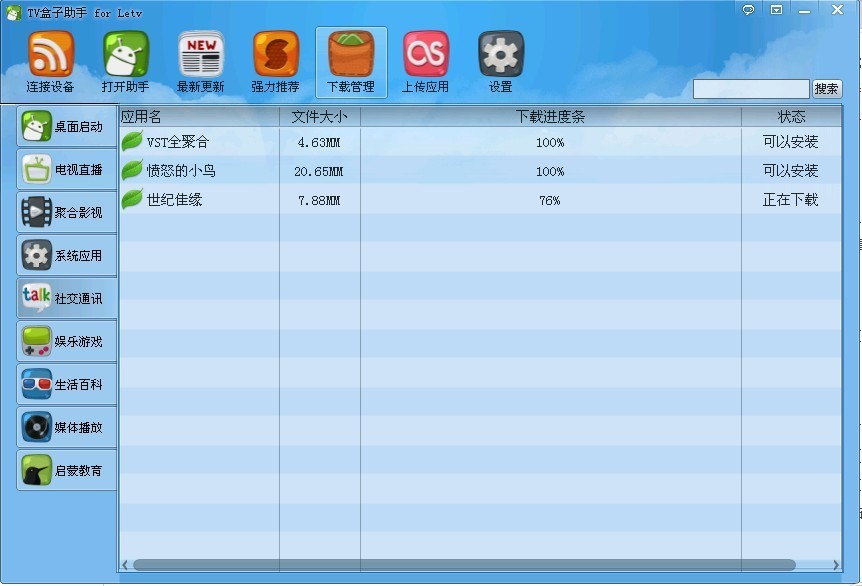Select the 启蒙教育 education category
862x586 pixels.
pos(67,470)
